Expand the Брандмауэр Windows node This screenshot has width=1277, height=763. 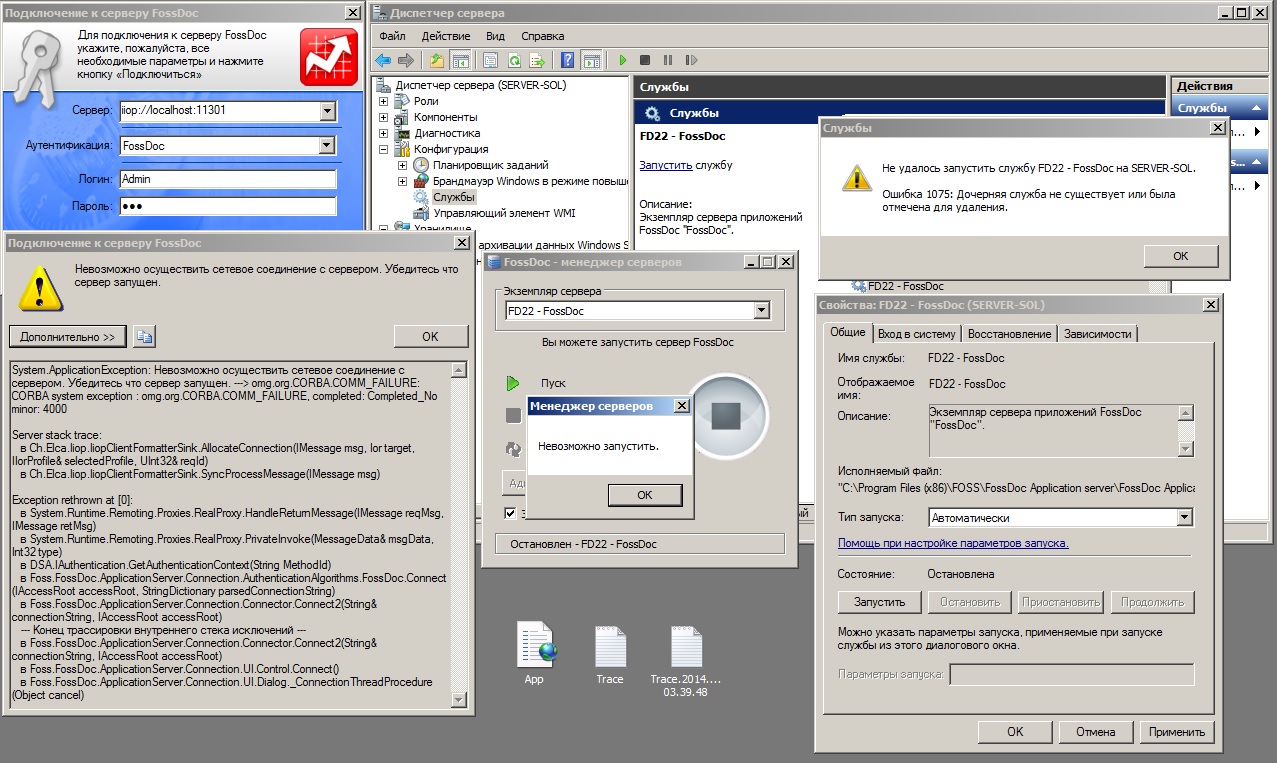[403, 181]
